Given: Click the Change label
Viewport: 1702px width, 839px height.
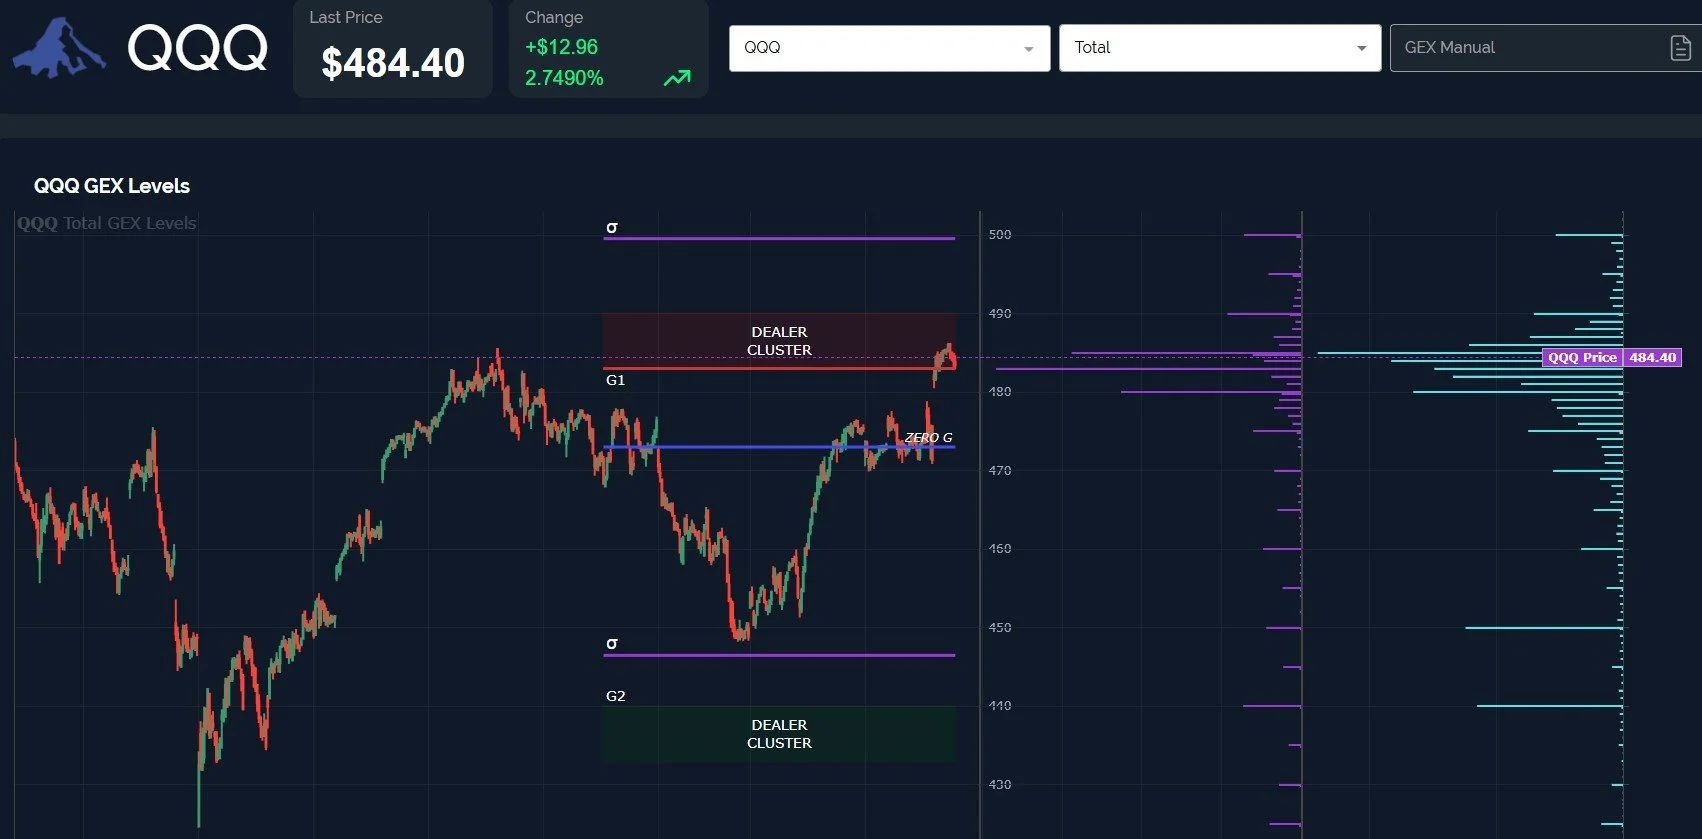Looking at the screenshot, I should tap(554, 18).
